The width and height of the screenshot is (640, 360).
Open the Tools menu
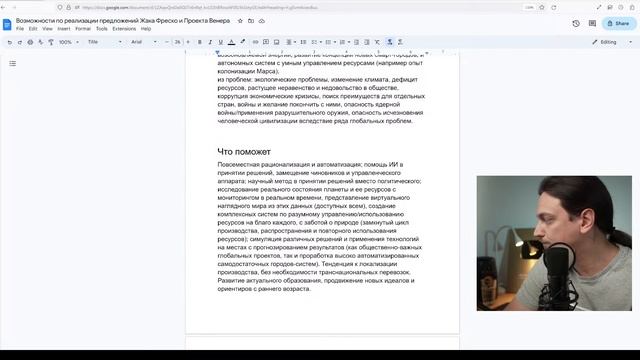click(x=102, y=29)
